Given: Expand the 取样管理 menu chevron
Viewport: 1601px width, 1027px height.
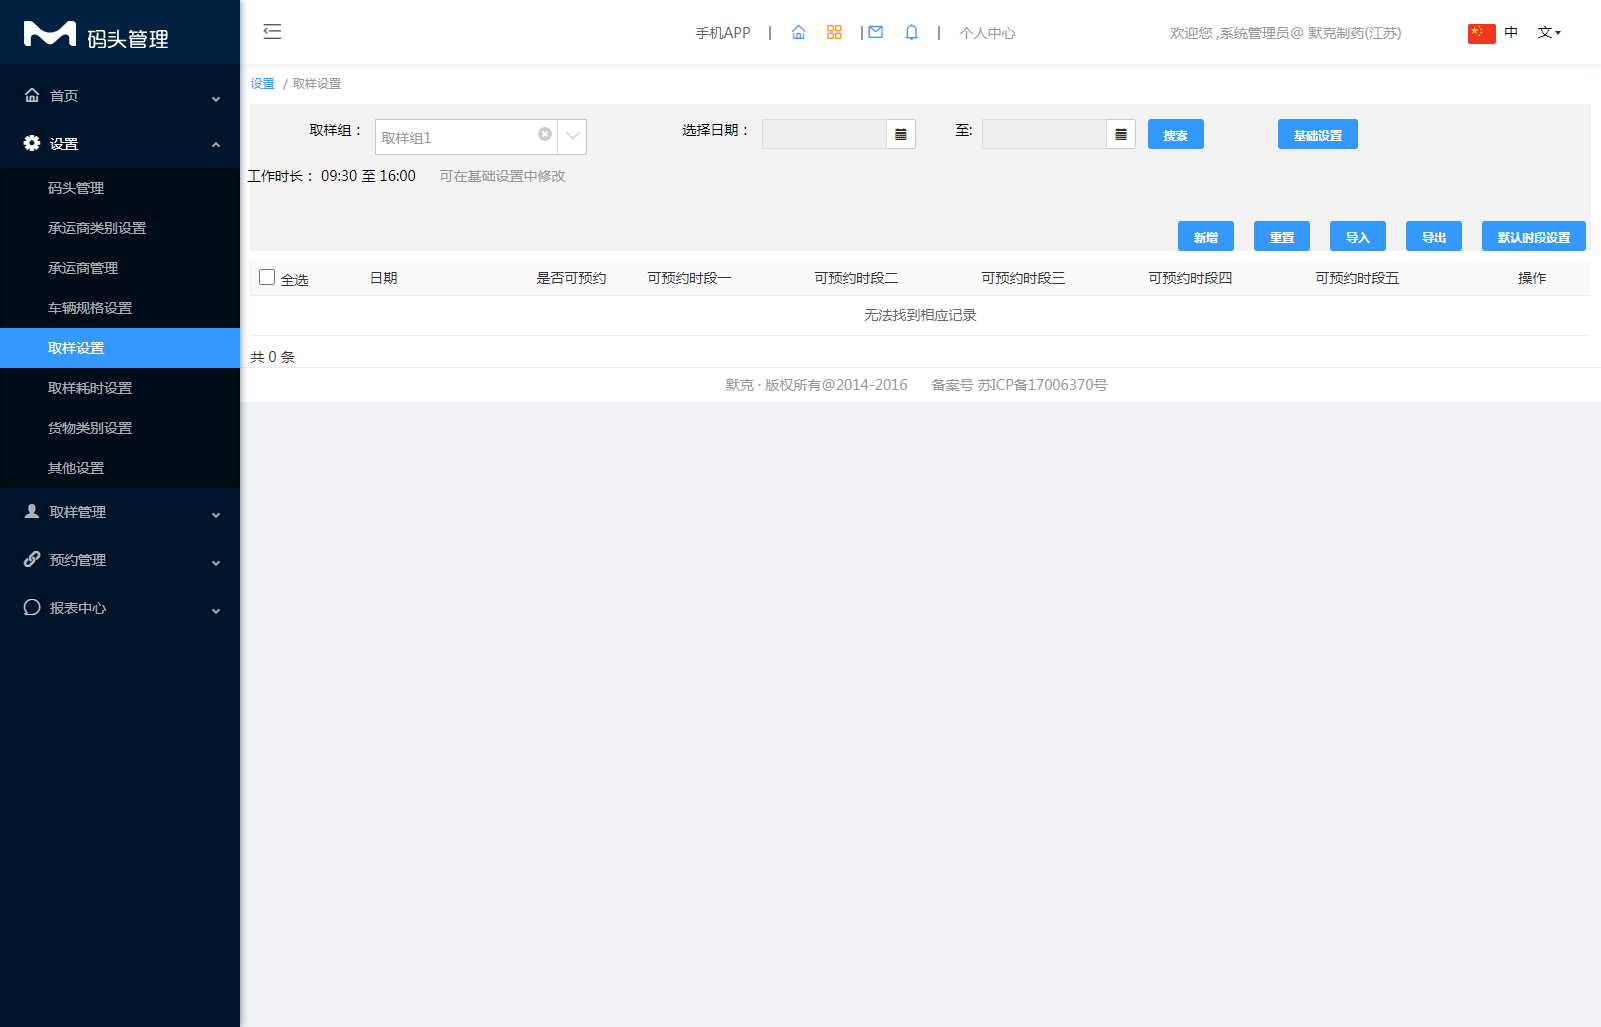Looking at the screenshot, I should click(216, 515).
